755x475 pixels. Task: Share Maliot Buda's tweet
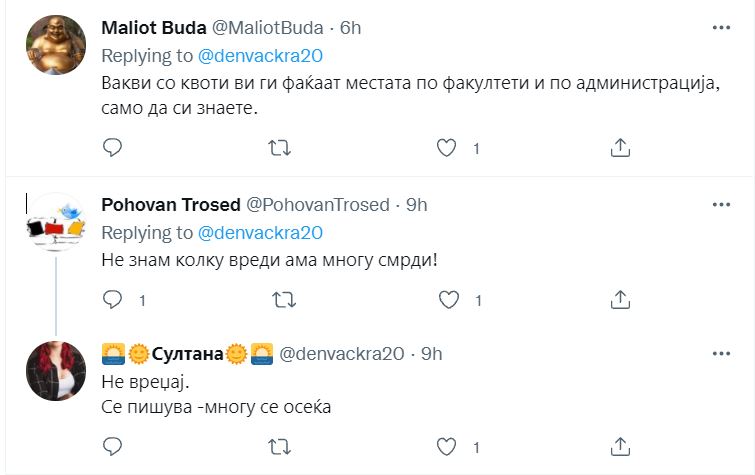(619, 148)
